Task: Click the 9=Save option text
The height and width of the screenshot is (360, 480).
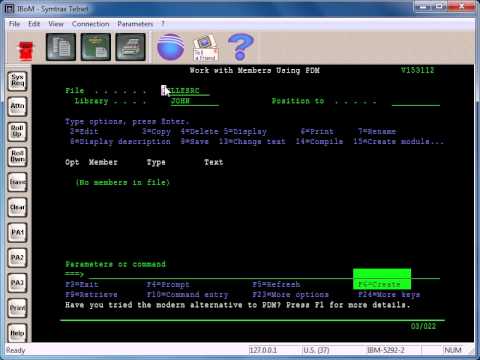Action: coord(195,142)
